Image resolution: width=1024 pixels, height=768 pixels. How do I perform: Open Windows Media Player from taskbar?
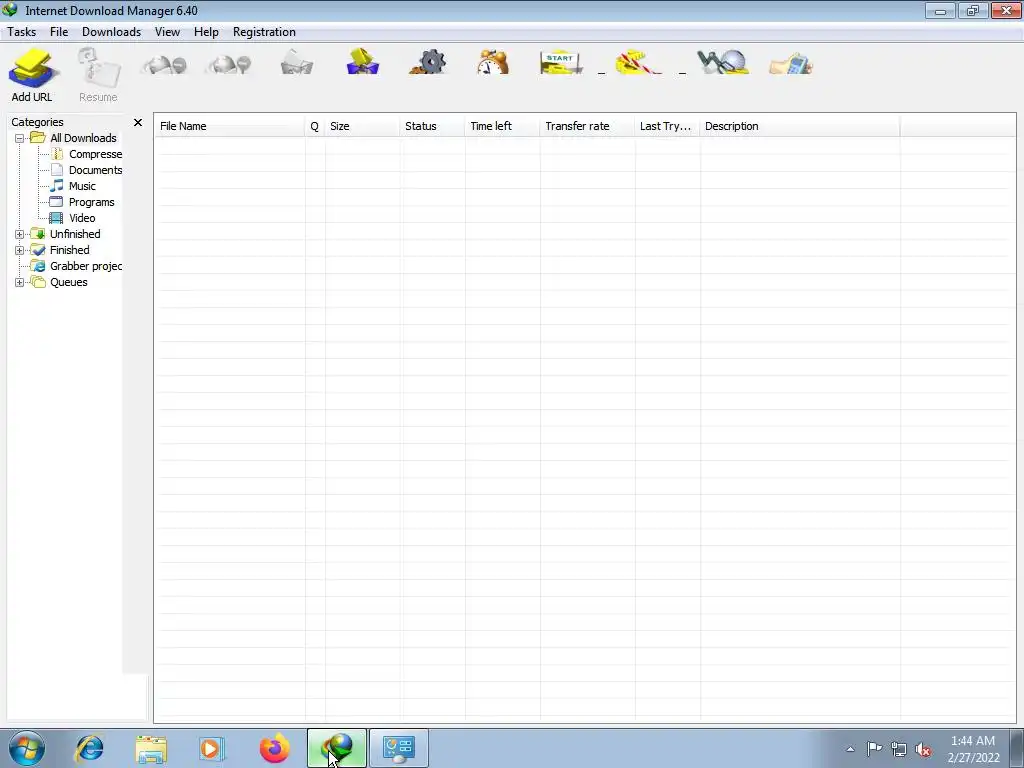pyautogui.click(x=212, y=748)
